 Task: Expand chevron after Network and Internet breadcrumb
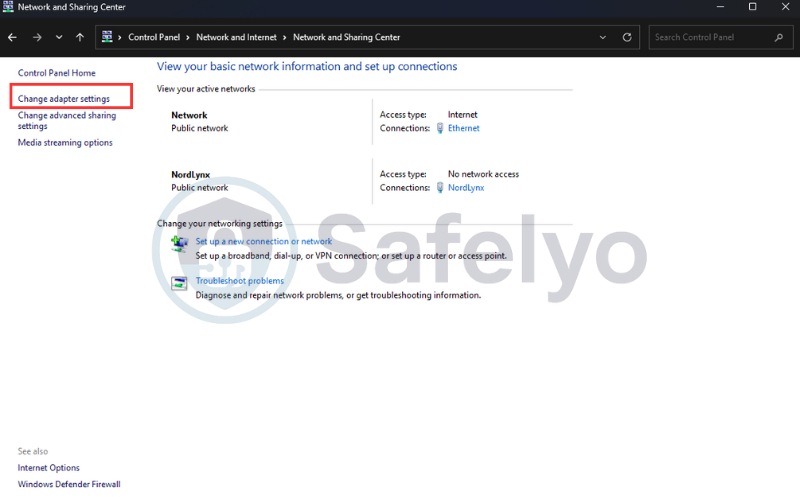pos(284,37)
